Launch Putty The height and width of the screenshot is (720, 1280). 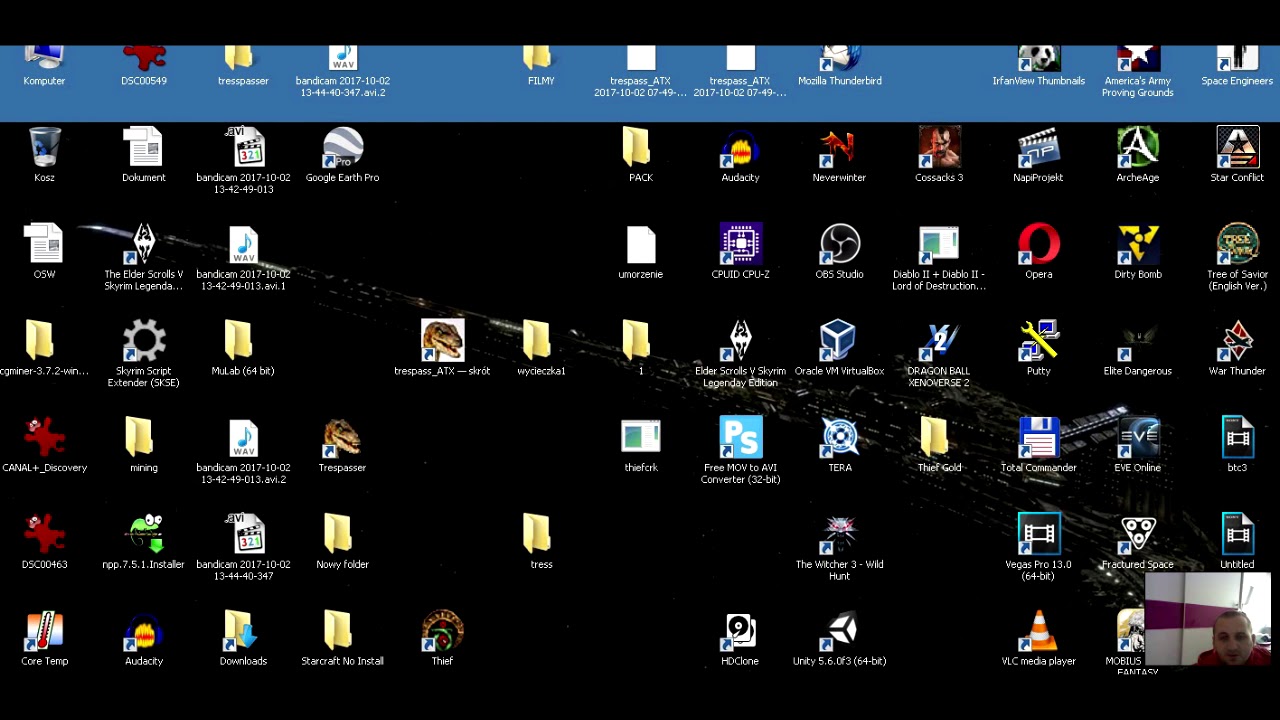click(1038, 349)
